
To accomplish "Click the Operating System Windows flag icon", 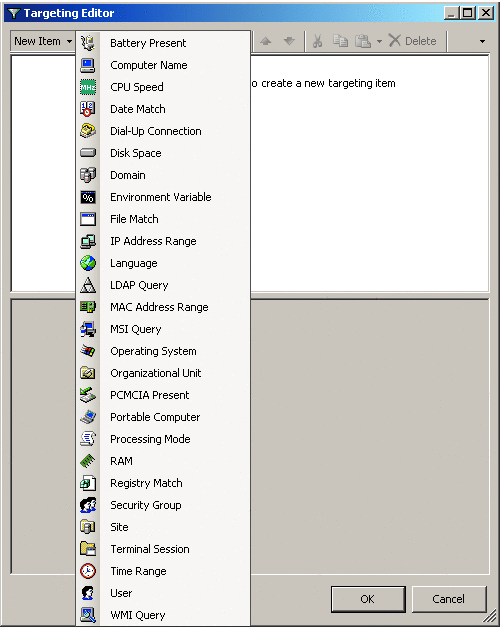I will tap(88, 351).
